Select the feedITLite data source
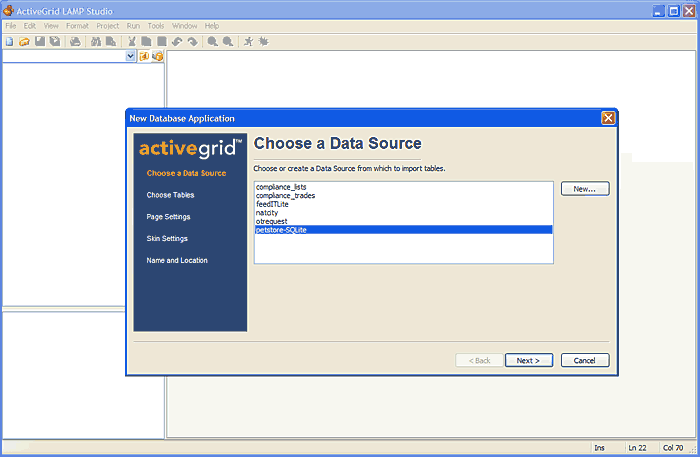 (272, 204)
